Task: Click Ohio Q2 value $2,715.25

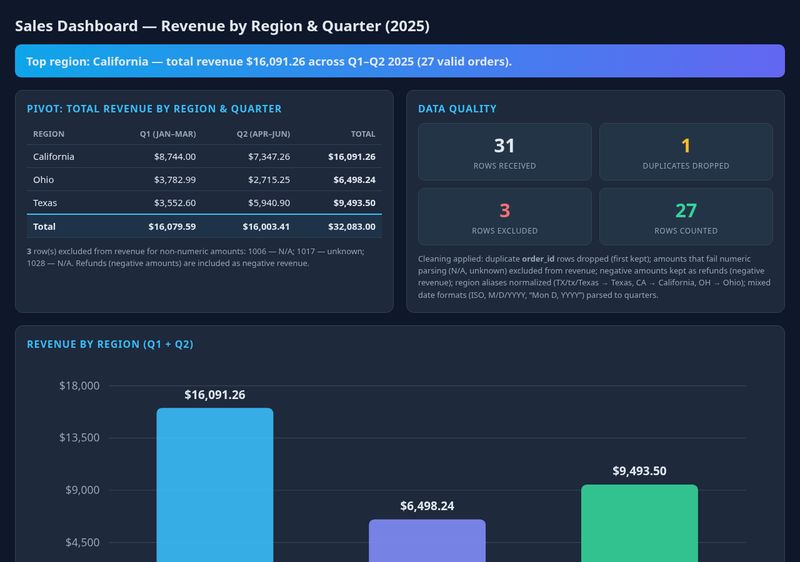Action: (x=269, y=180)
